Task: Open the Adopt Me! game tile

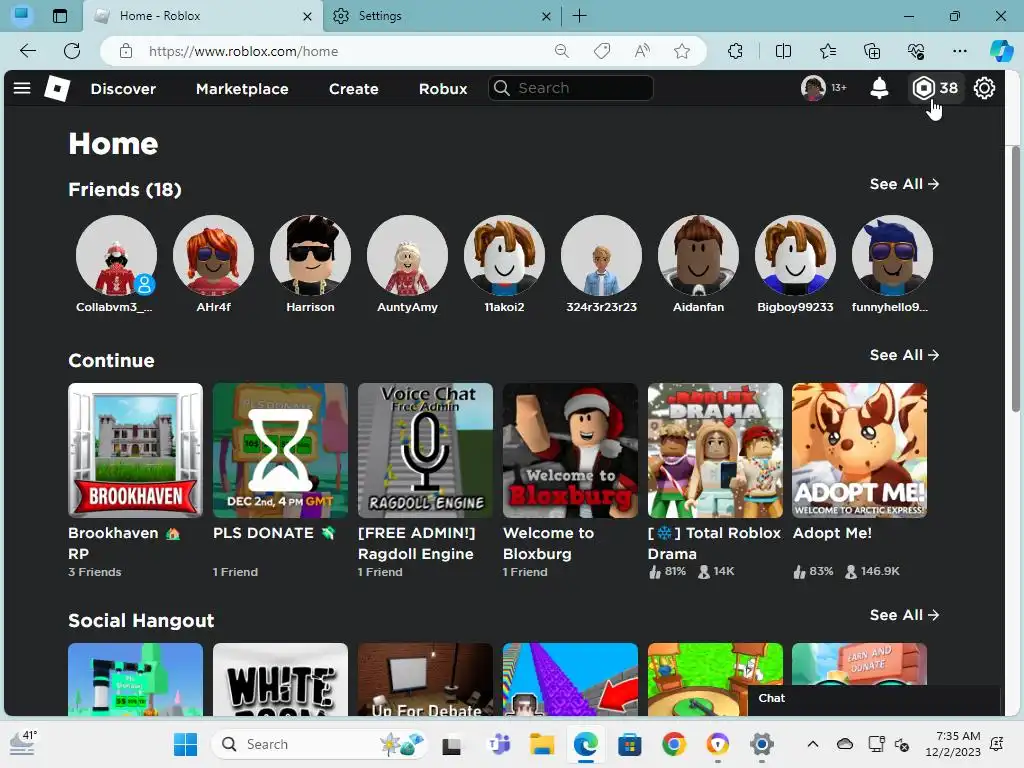Action: (x=859, y=451)
